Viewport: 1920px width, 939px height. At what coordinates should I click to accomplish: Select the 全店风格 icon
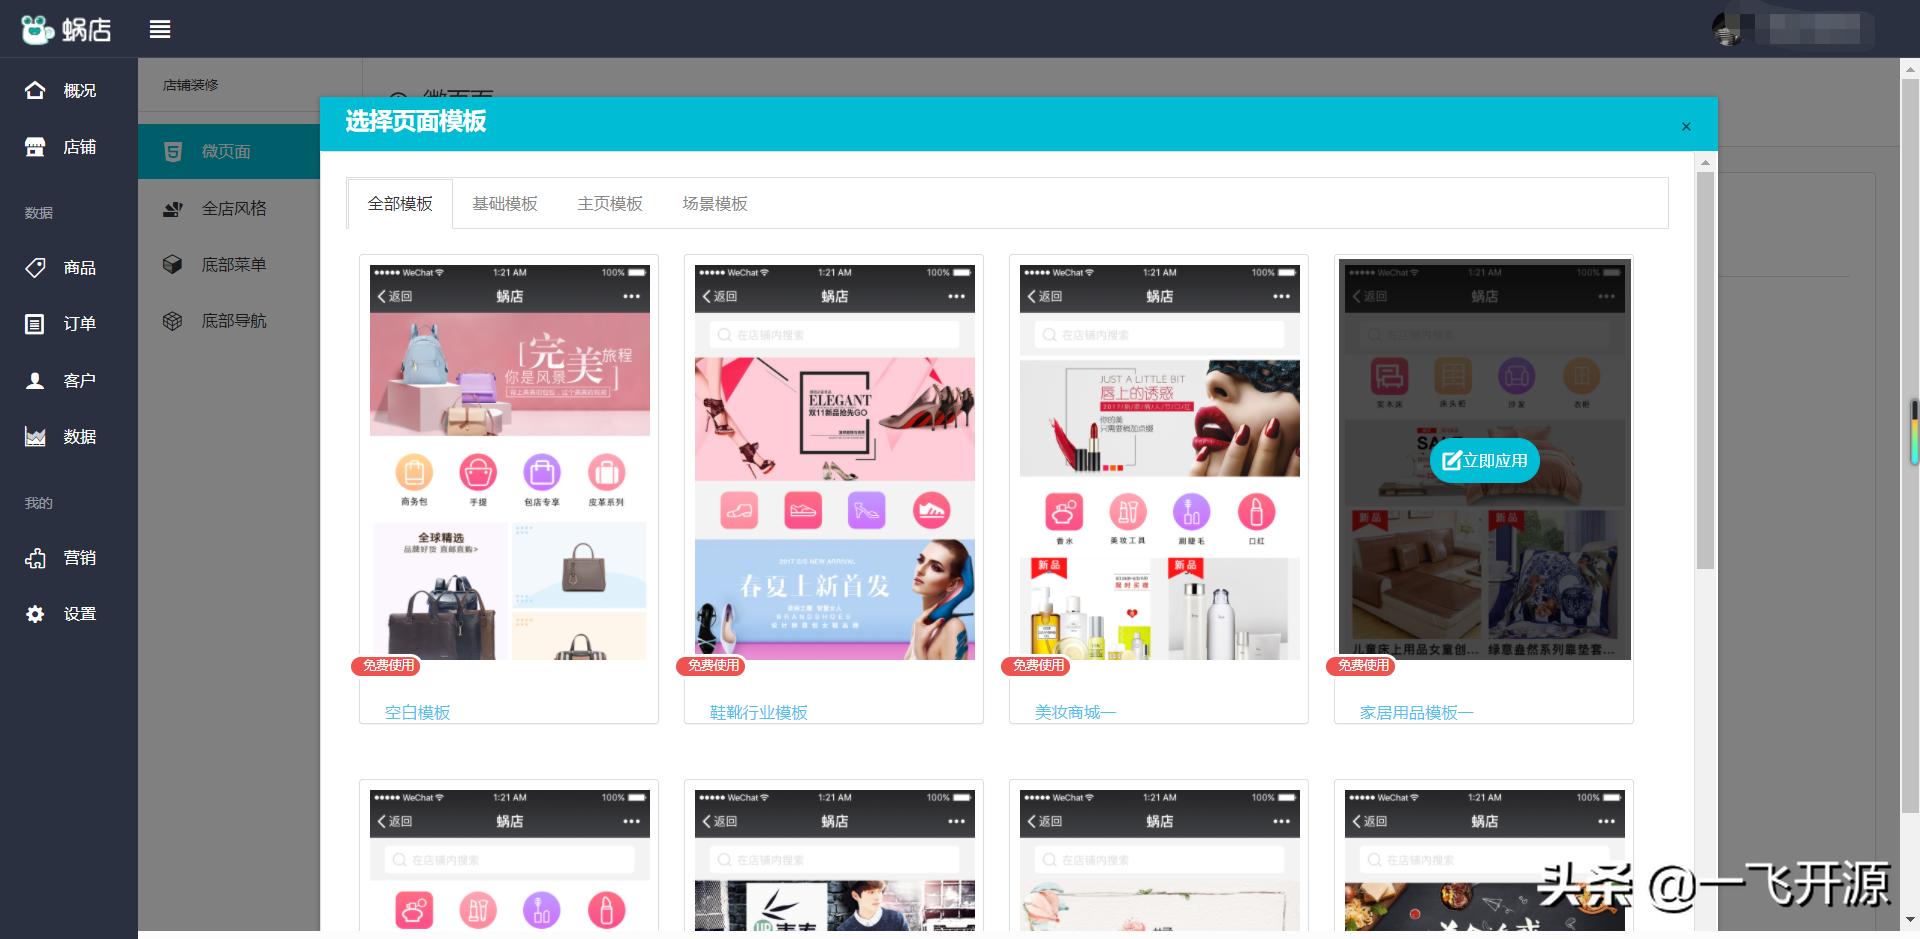tap(173, 208)
